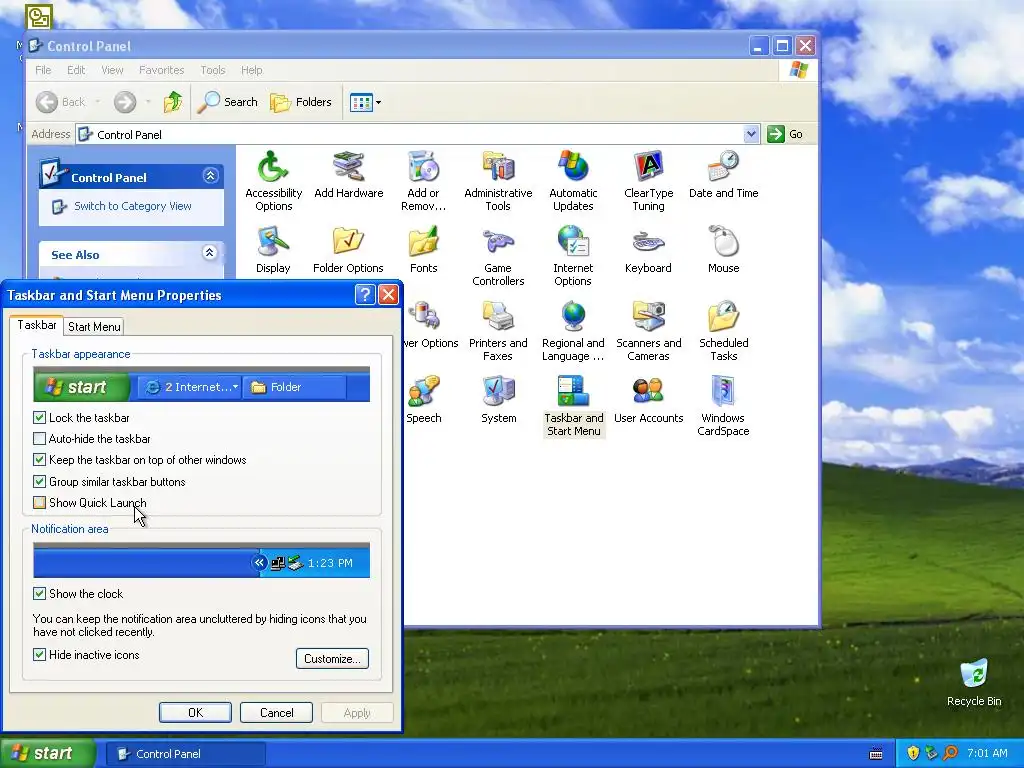Open the Tools menu
Image resolution: width=1024 pixels, height=768 pixels.
click(x=212, y=70)
